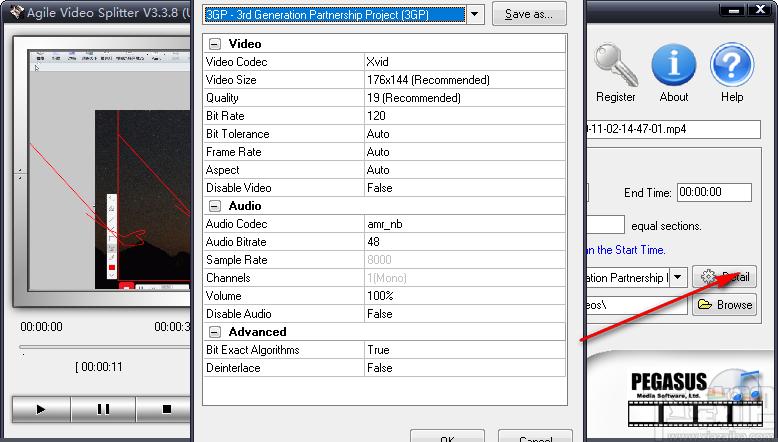Collapse the Advanced section

click(x=215, y=332)
